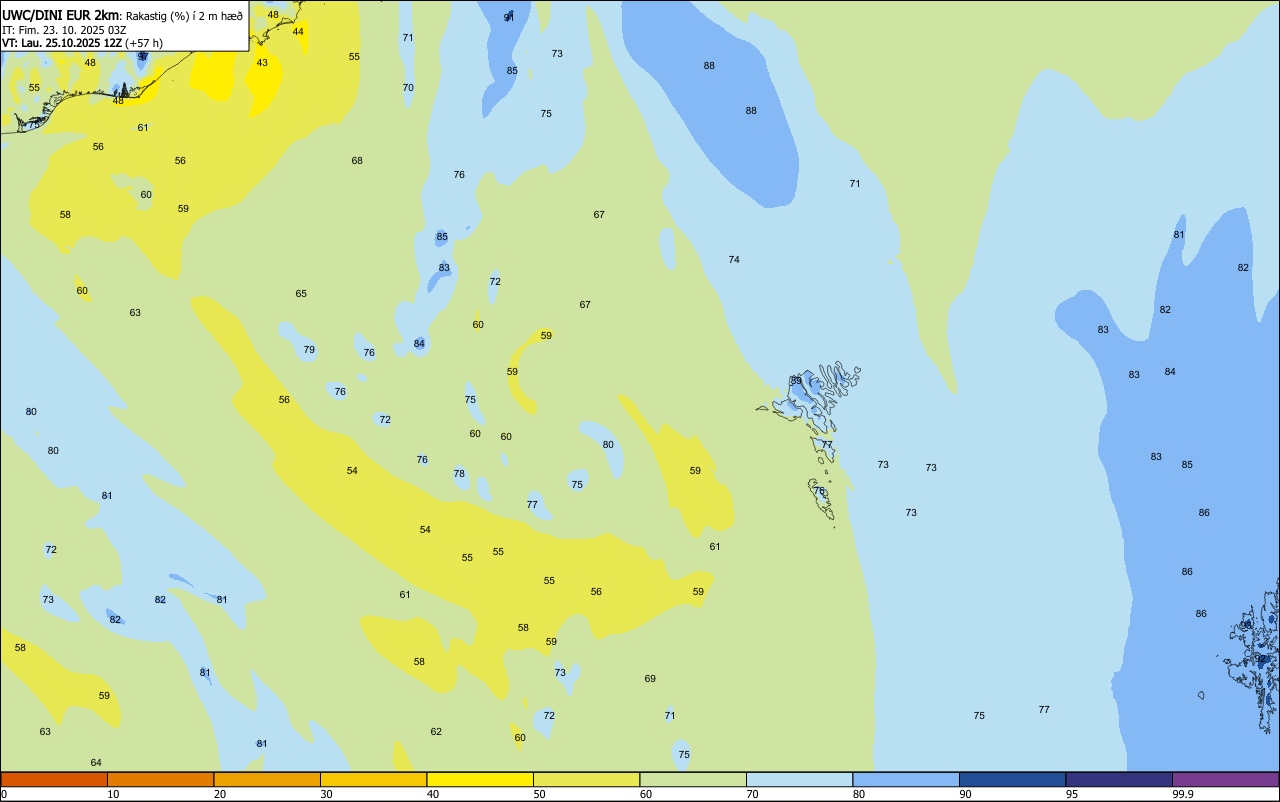Click the 40–50 bright yellow legend swatch
This screenshot has height=802, width=1280.
tap(480, 779)
